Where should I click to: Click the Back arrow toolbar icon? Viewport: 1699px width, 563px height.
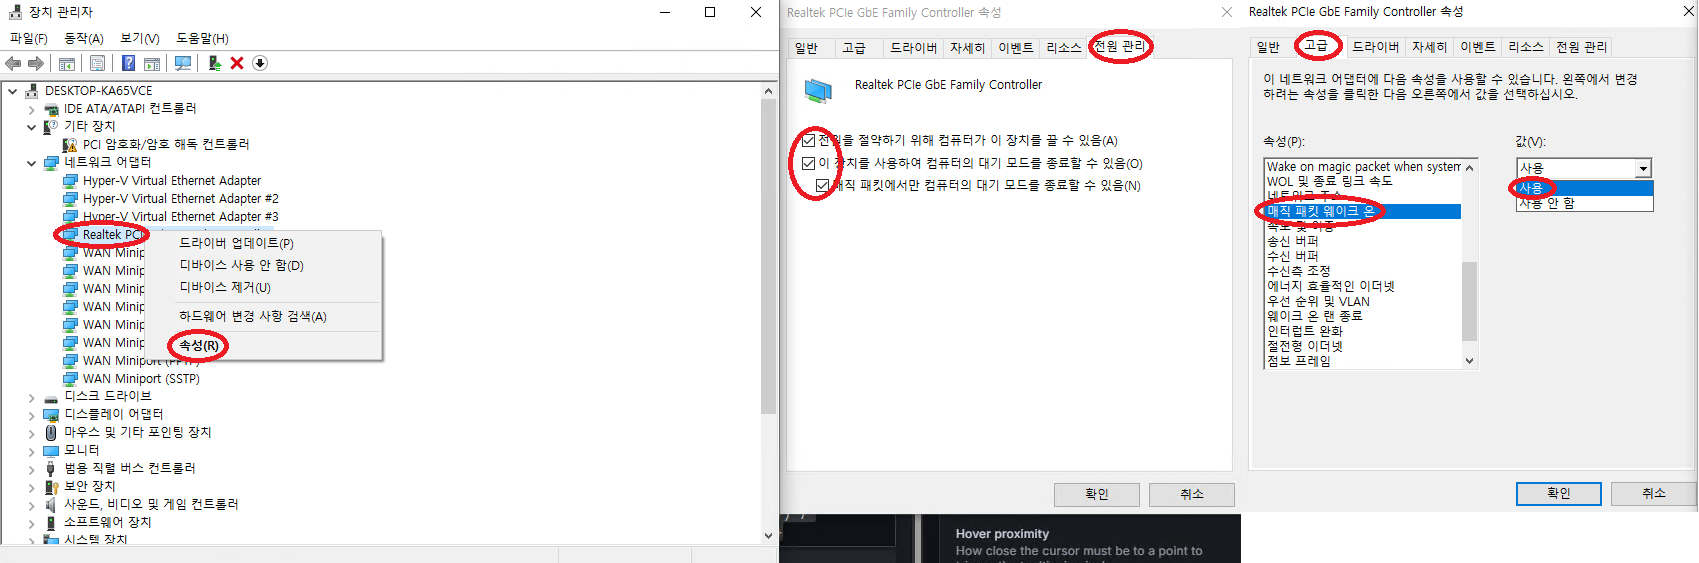13,63
